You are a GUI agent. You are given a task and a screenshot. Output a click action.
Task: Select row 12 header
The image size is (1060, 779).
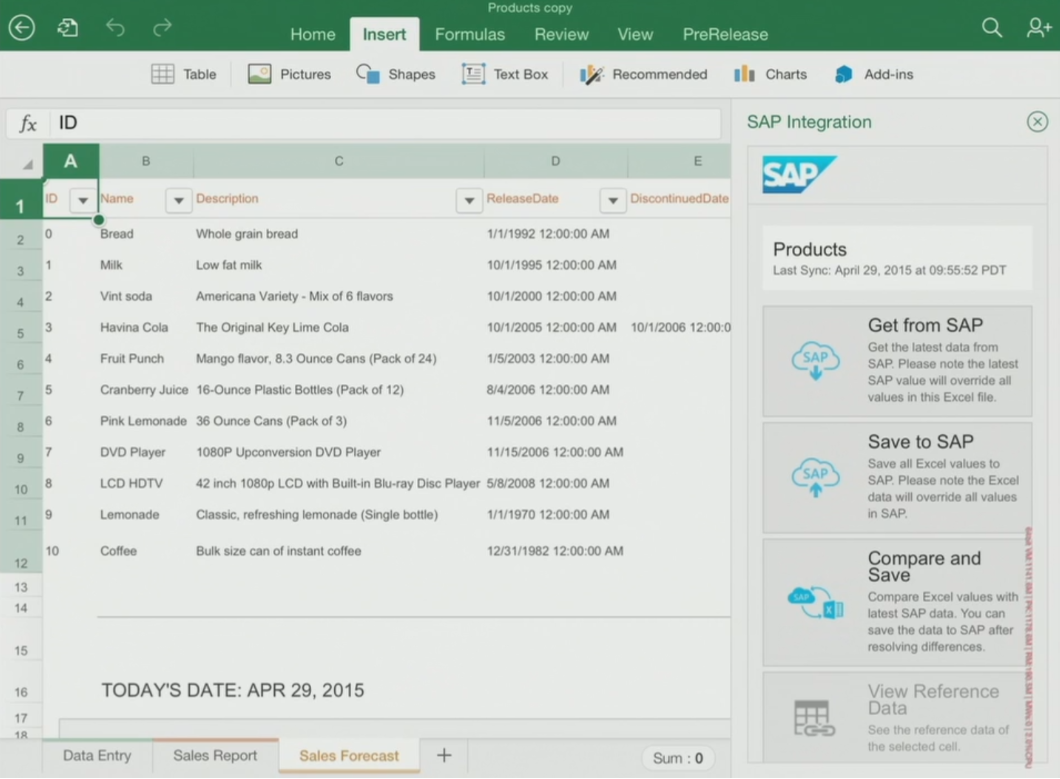[x=21, y=554]
